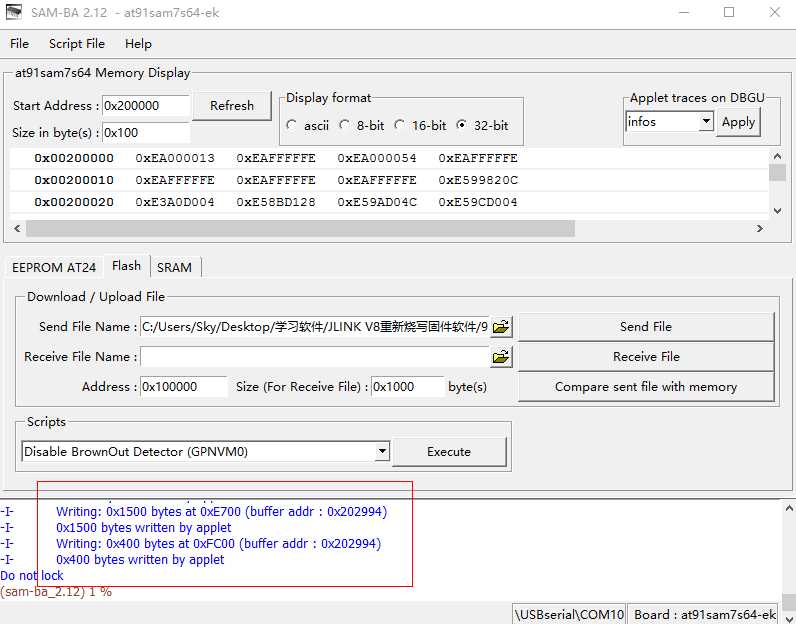Click the memory display vertical scrollbar thumb

point(777,173)
